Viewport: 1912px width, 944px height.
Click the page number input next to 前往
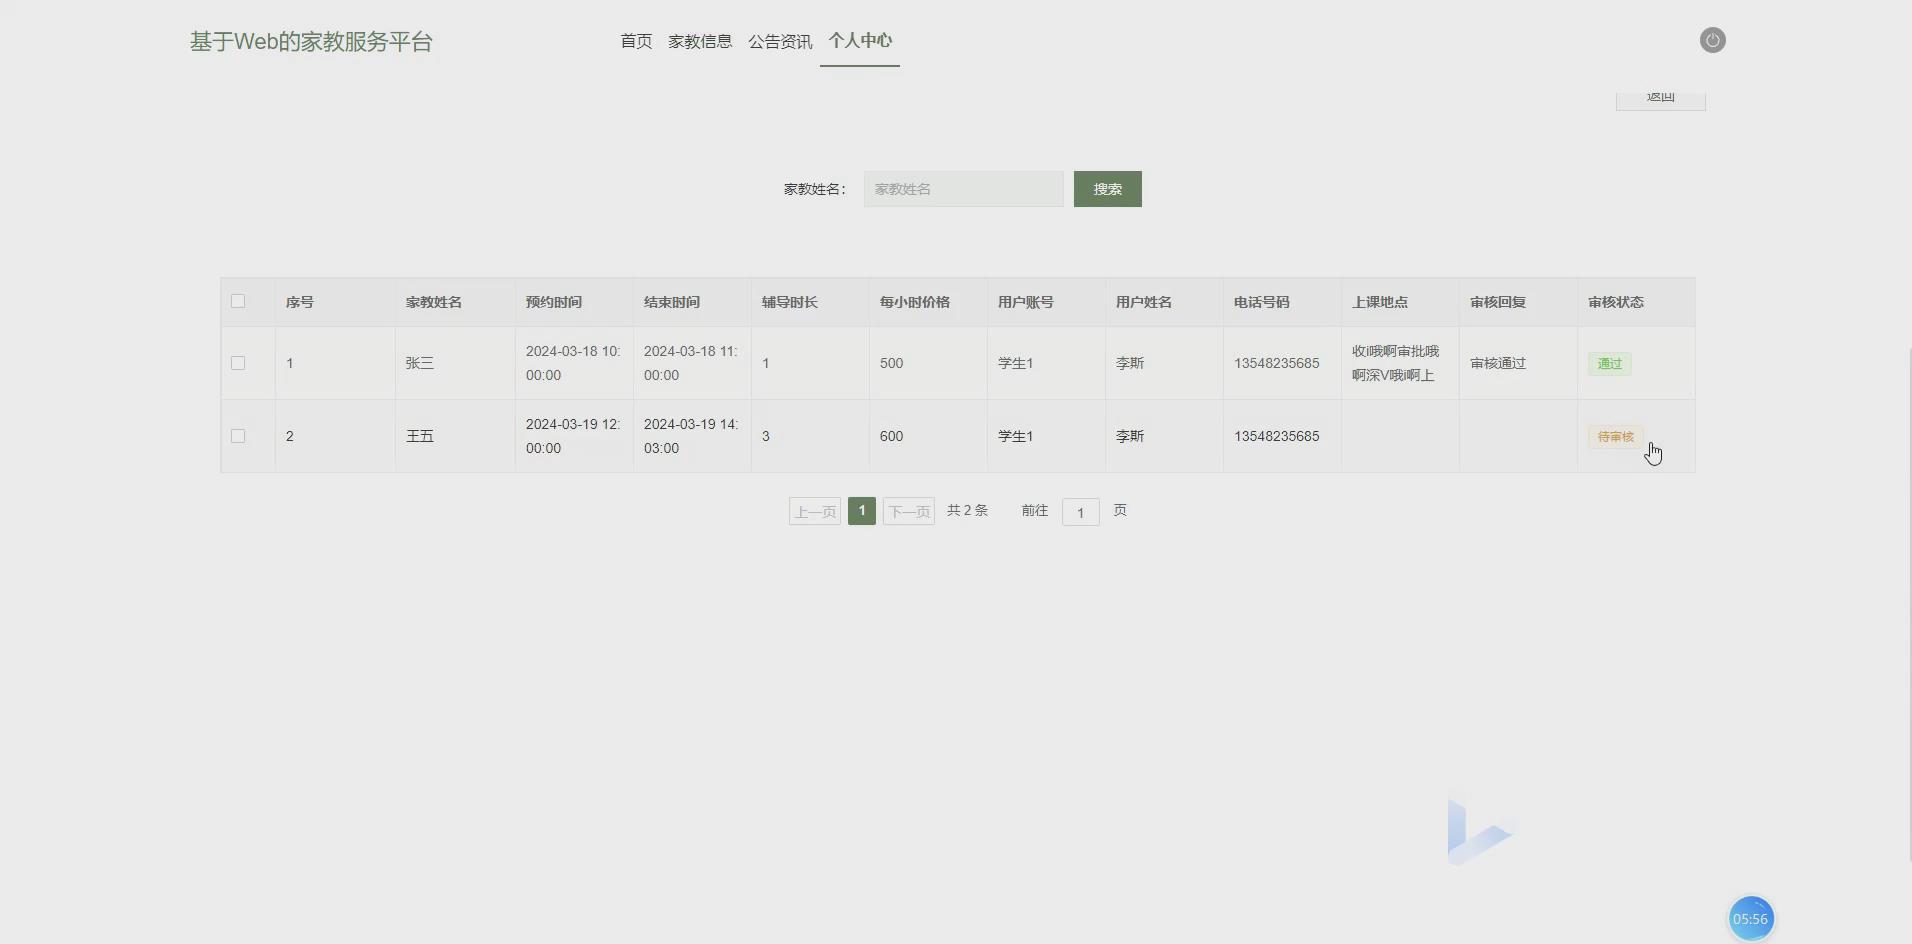(1079, 511)
